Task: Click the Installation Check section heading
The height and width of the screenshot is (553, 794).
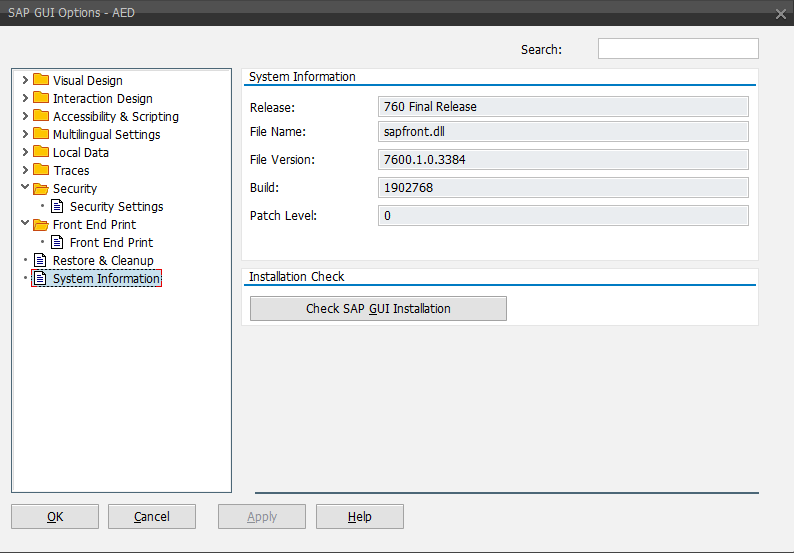Action: coord(297,276)
